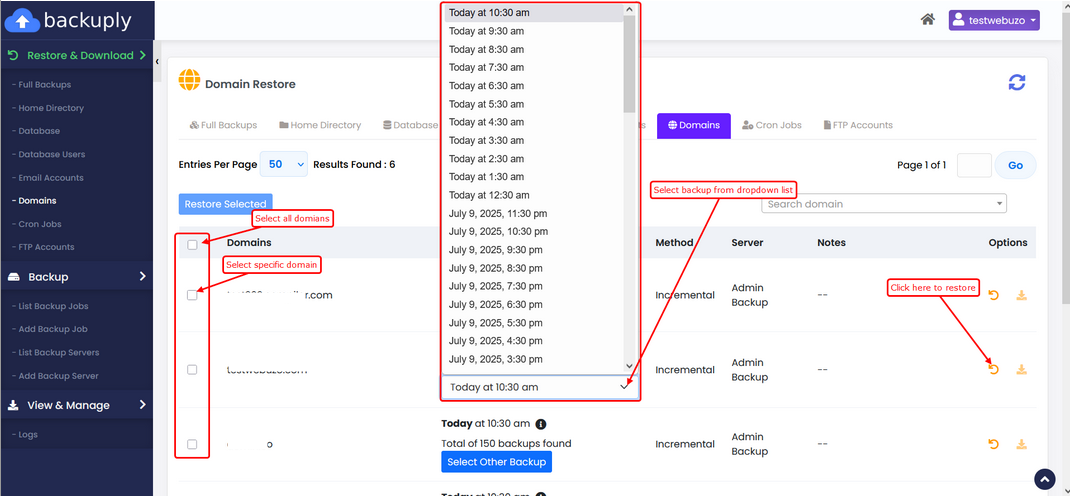The width and height of the screenshot is (1070, 496).
Task: Check the third domain row checkbox
Action: (192, 444)
